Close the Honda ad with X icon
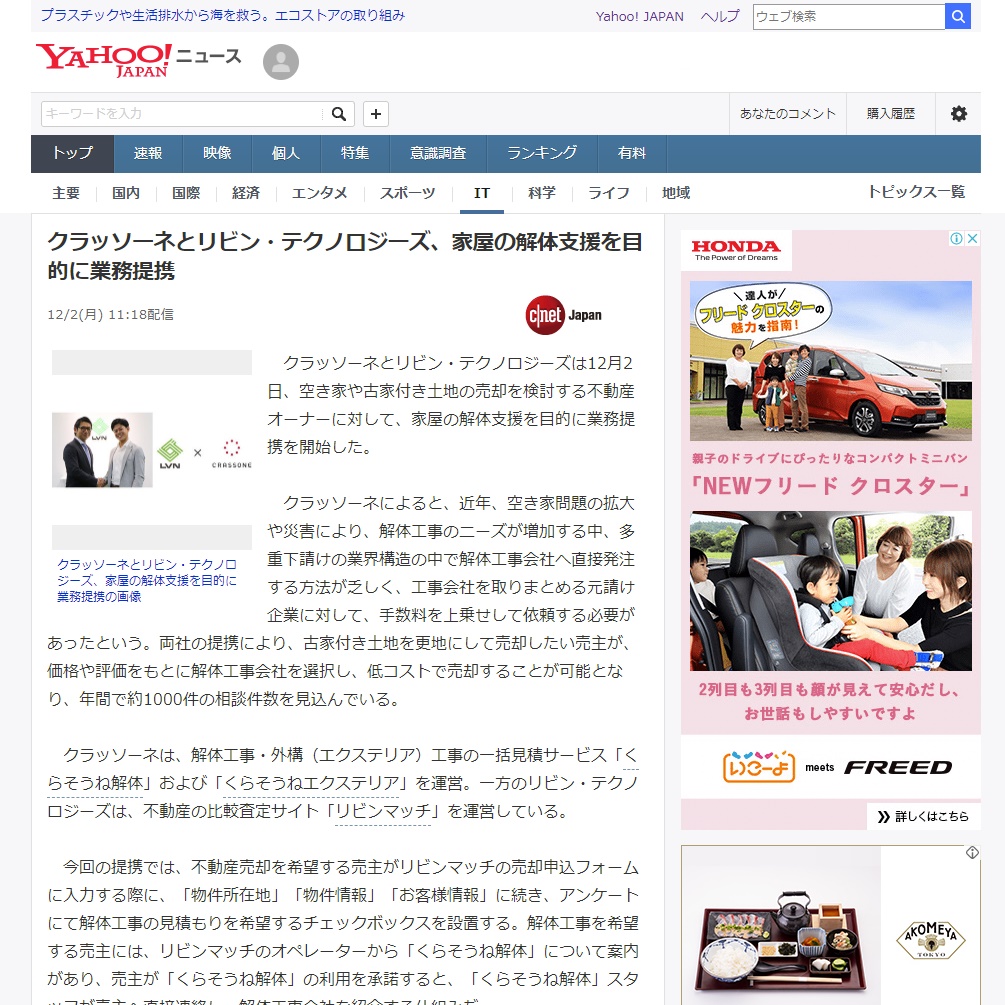This screenshot has width=1005, height=1005. [x=972, y=238]
